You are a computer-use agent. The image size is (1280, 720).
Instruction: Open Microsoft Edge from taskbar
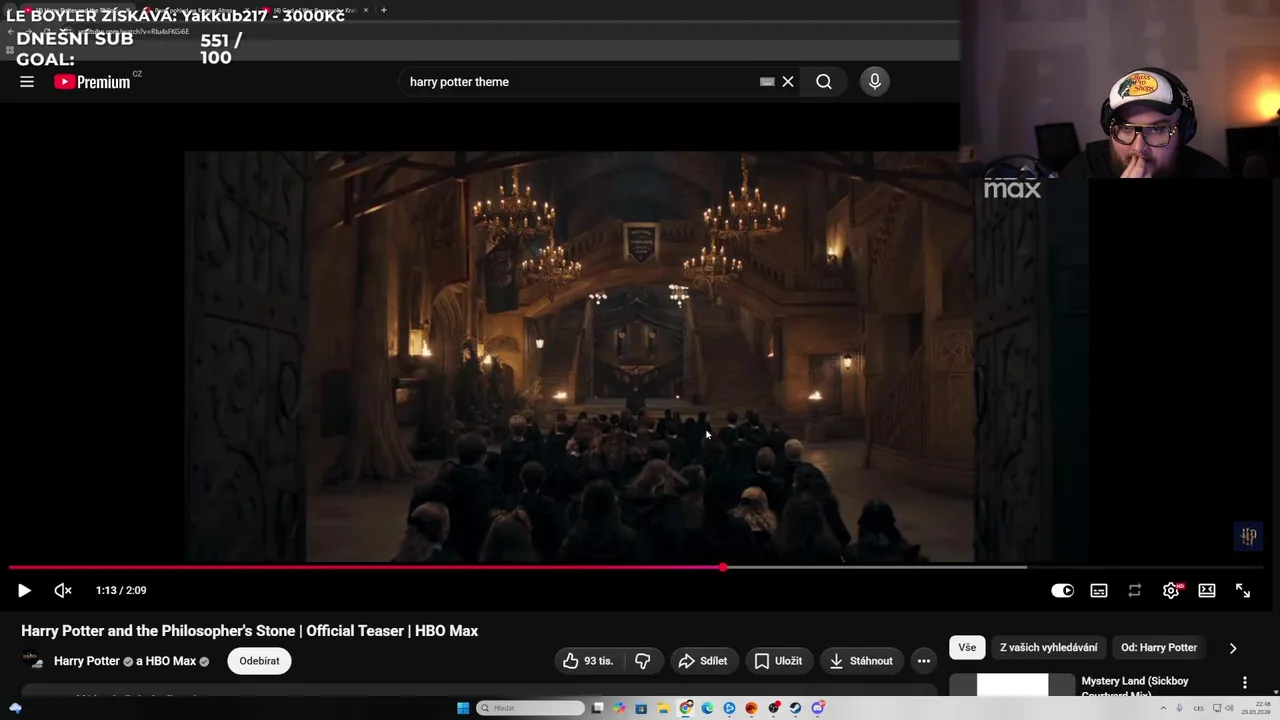point(707,708)
